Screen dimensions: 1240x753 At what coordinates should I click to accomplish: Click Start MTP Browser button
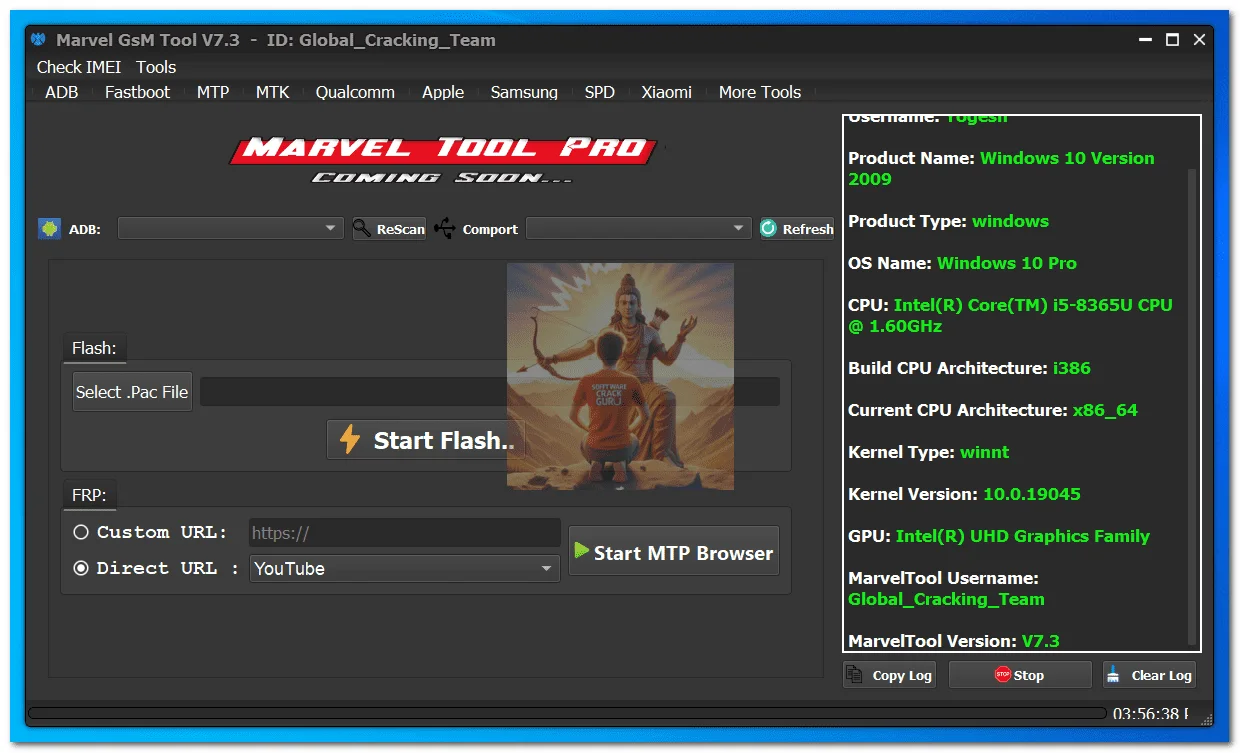pos(674,551)
